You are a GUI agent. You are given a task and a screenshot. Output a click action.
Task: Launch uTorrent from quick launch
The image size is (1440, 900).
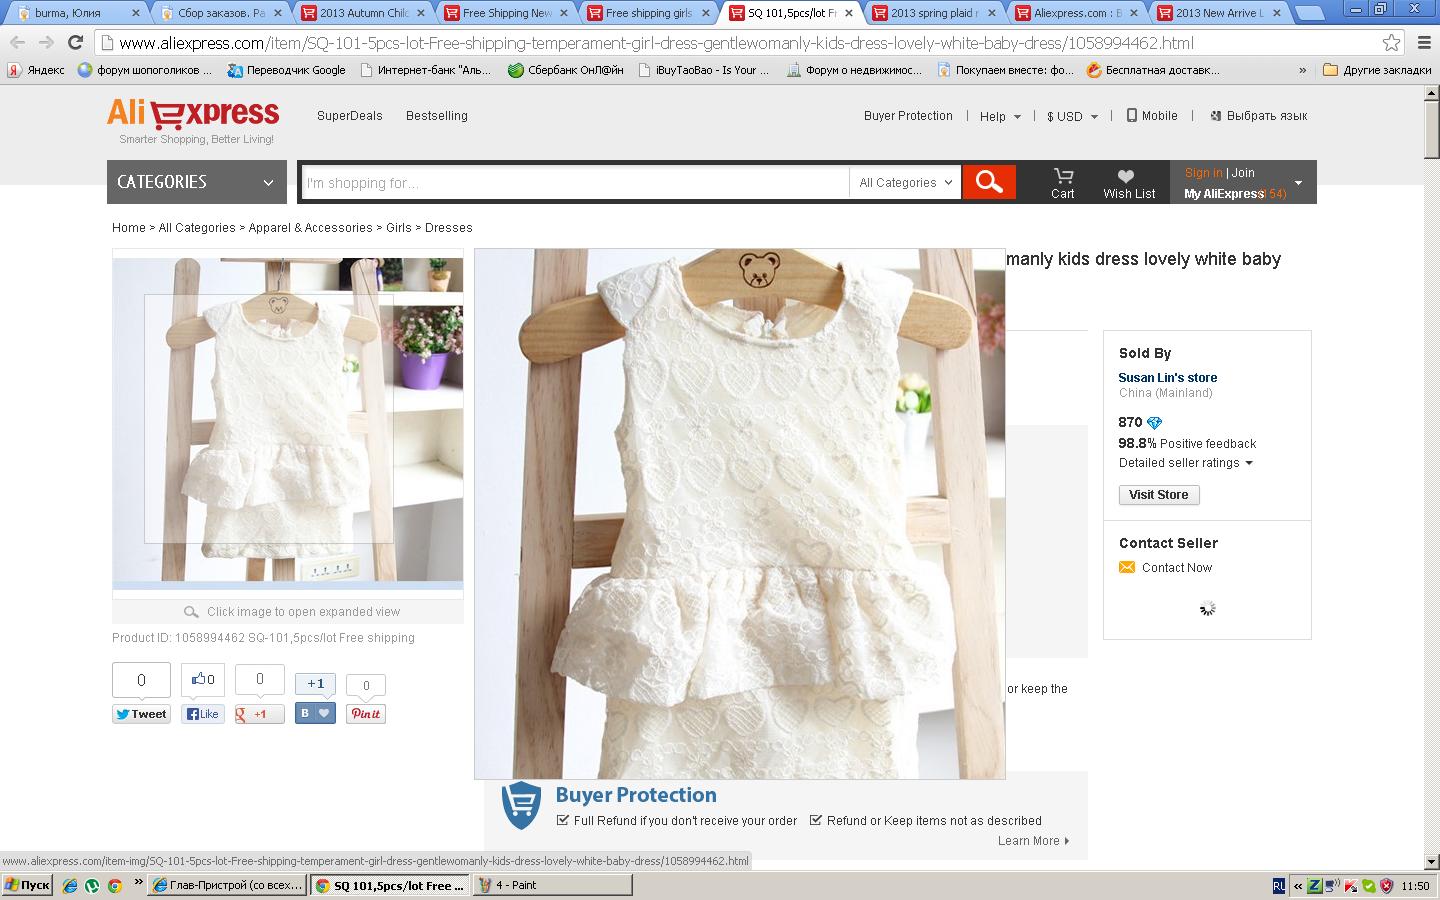(92, 885)
